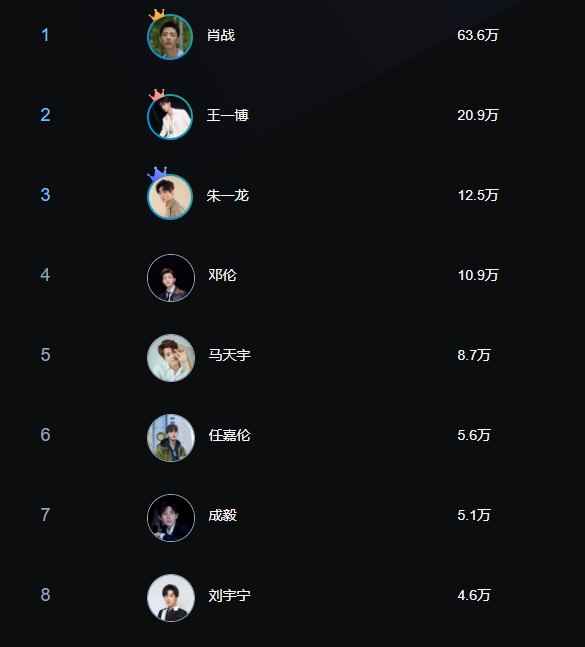
Task: Open the rank 2 avatar with red crown
Action: point(170,117)
